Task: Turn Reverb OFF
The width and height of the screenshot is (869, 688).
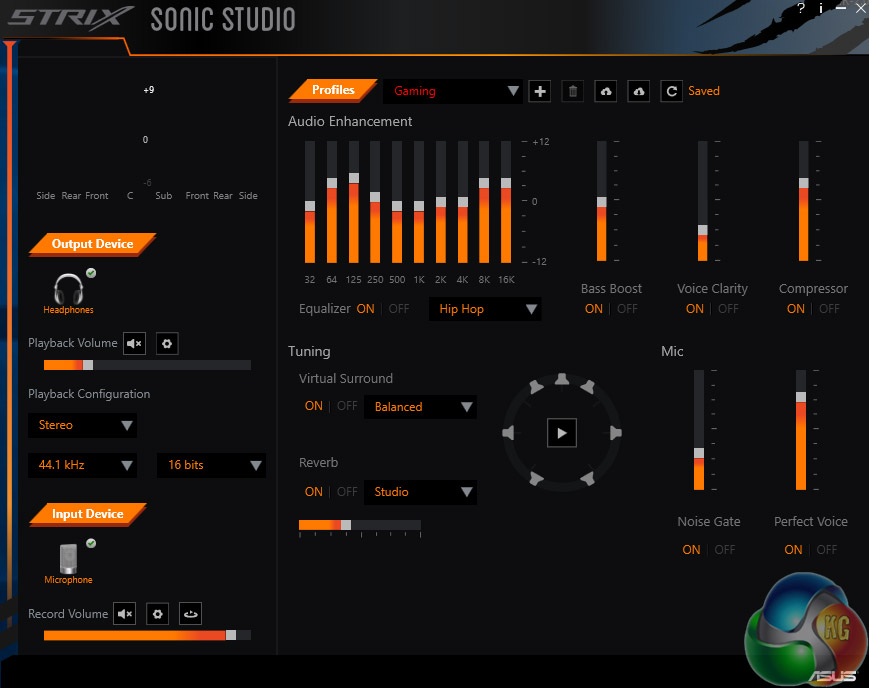Action: (347, 492)
